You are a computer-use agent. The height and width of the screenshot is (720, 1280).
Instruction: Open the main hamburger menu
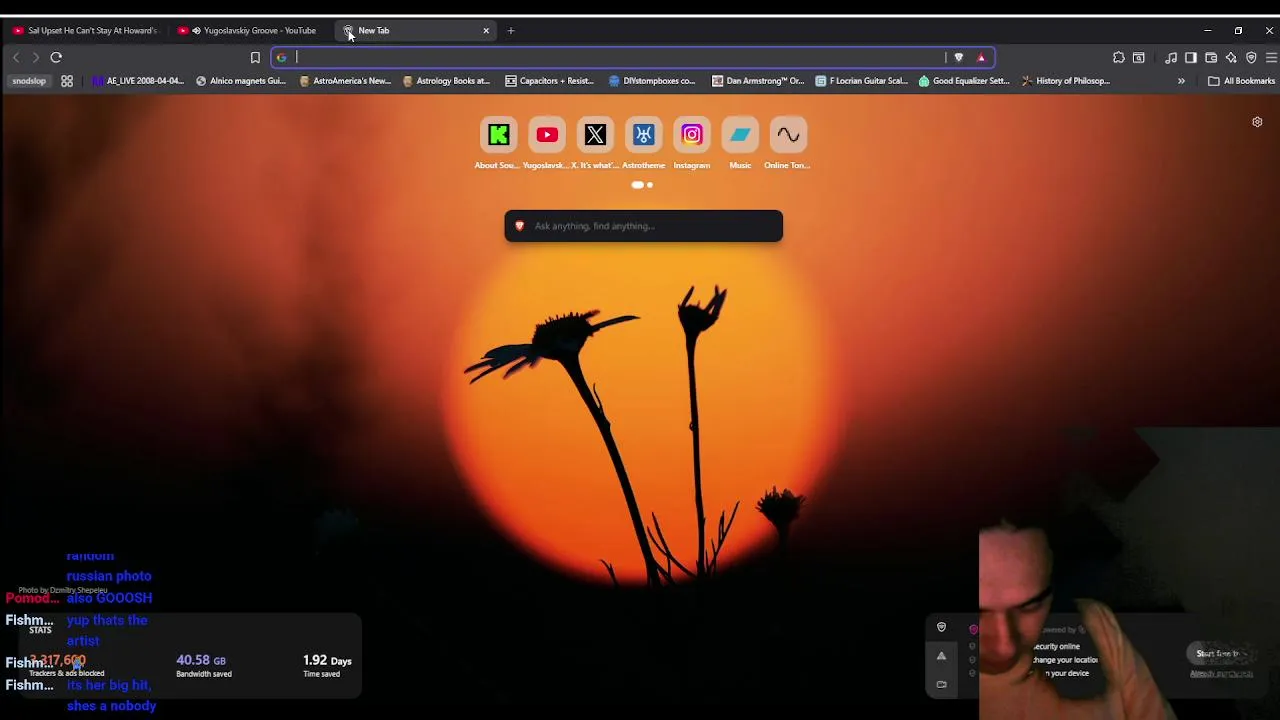tap(1271, 58)
